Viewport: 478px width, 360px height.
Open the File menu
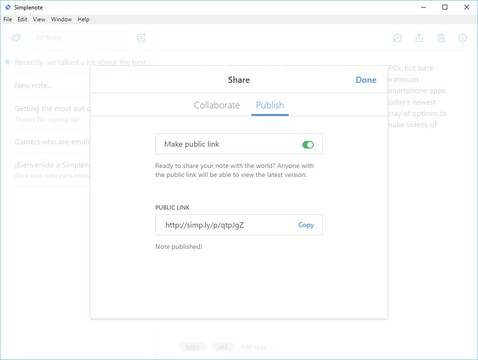[x=8, y=19]
